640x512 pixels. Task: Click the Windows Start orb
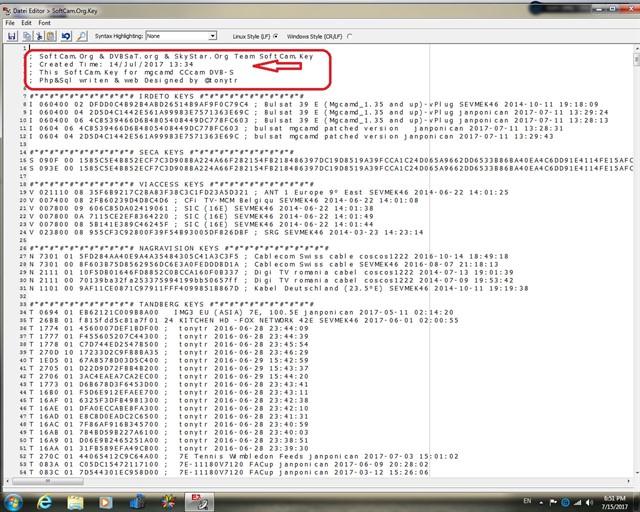pyautogui.click(x=13, y=502)
